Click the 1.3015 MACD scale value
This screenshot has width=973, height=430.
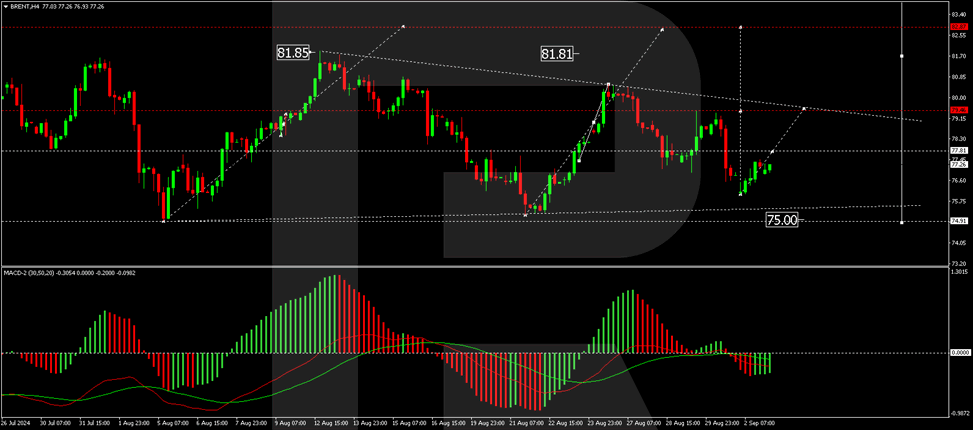pyautogui.click(x=959, y=272)
